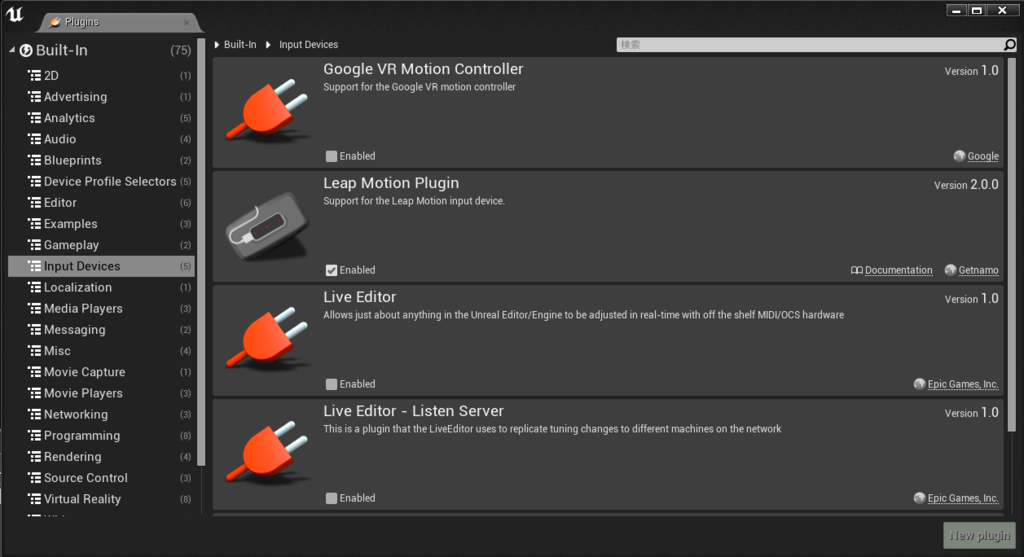The width and height of the screenshot is (1024, 557).
Task: Open Epic Games link for Listen Server
Action: click(x=963, y=498)
